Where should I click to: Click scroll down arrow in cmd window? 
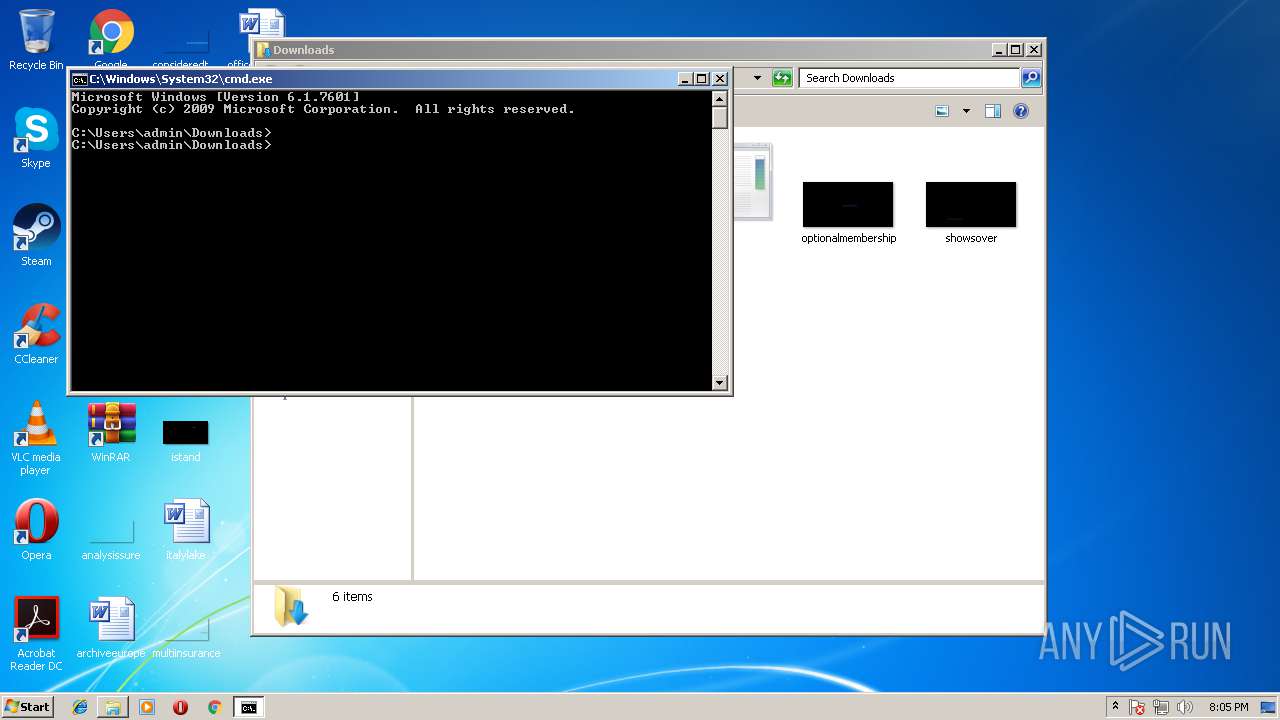click(x=719, y=382)
